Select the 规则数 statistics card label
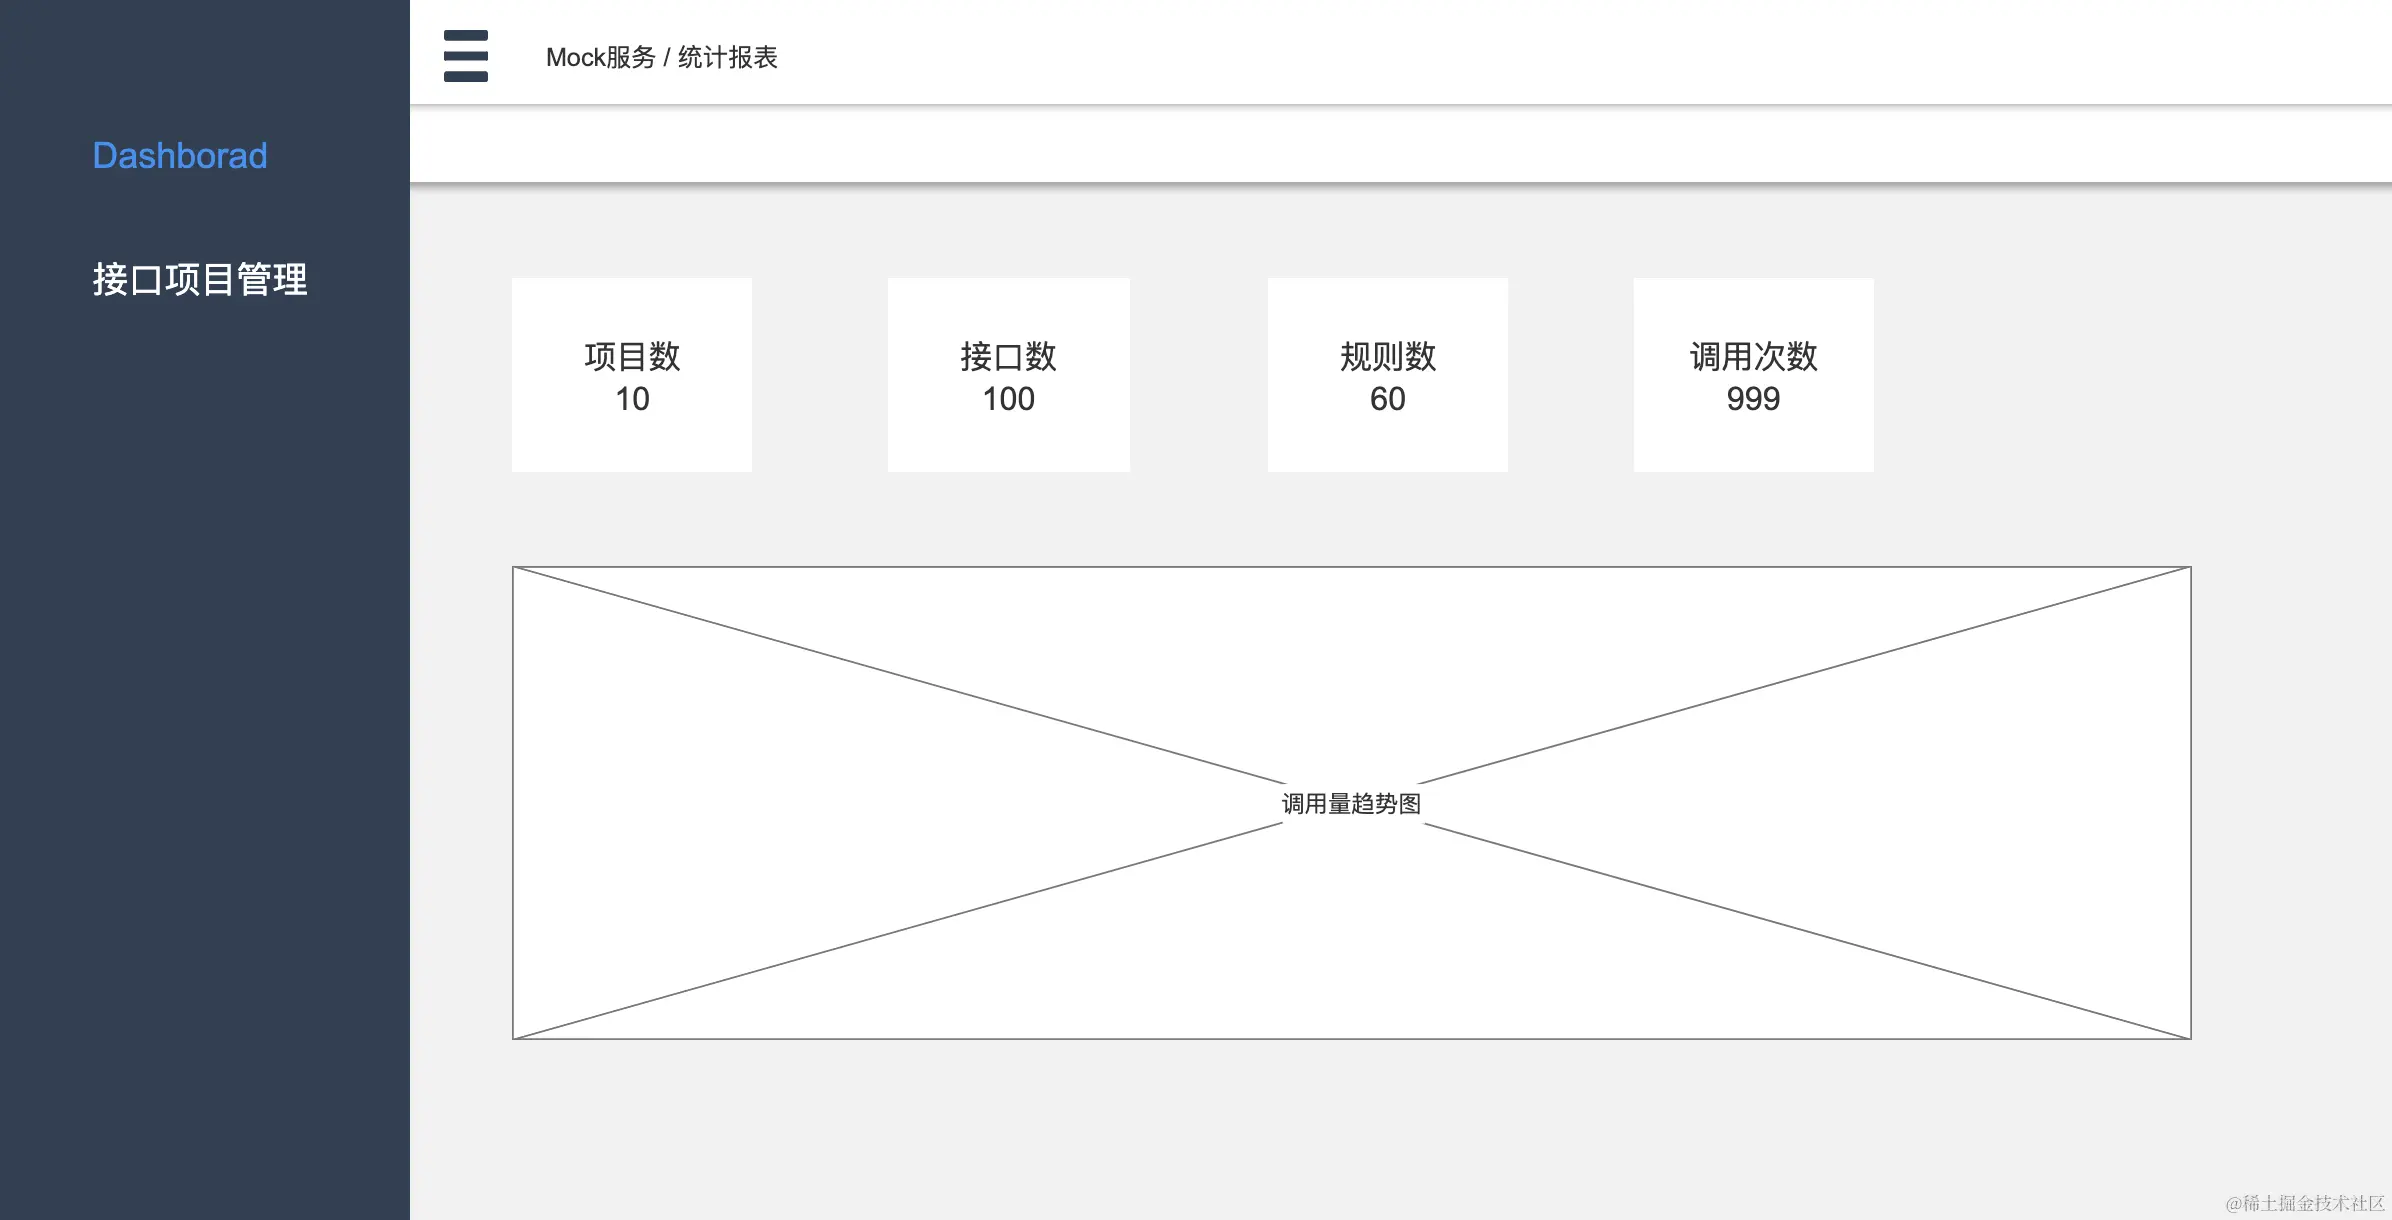The image size is (2392, 1220). coord(1387,356)
